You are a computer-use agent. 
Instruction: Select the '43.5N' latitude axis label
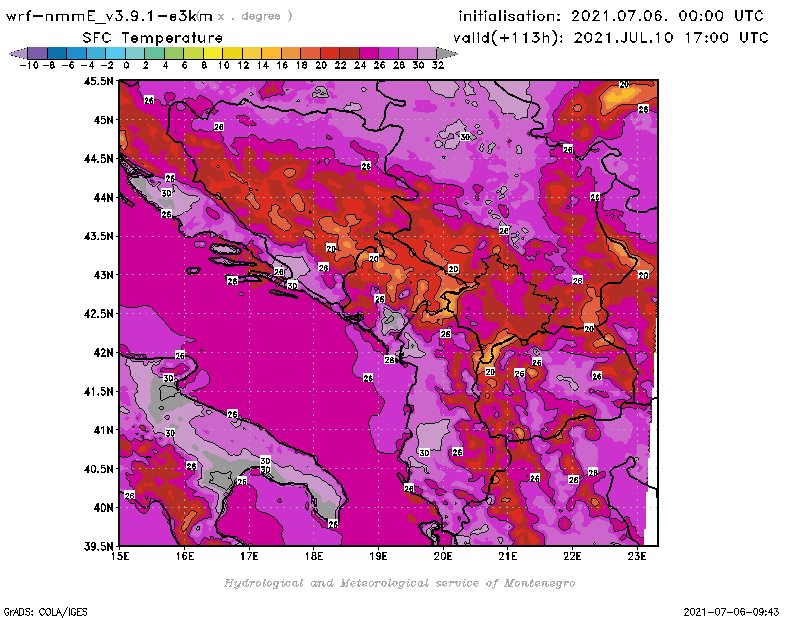(98, 236)
